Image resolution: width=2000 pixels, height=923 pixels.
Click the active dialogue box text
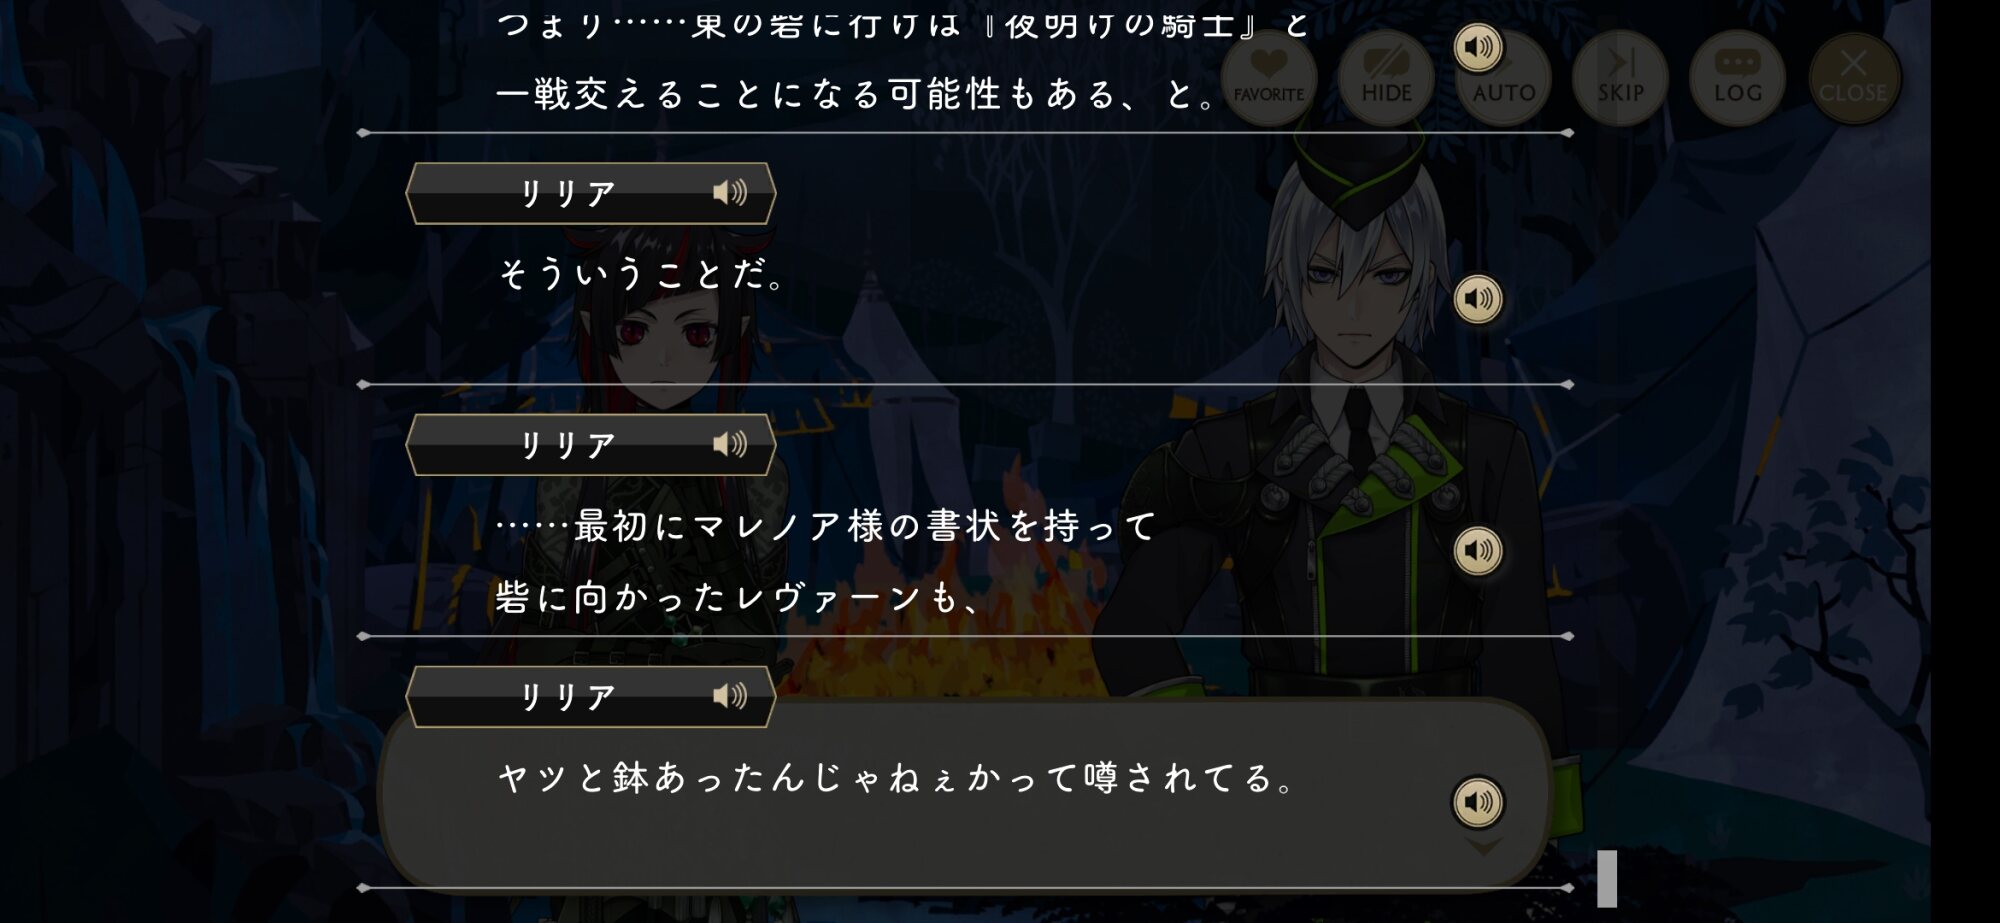(x=897, y=777)
